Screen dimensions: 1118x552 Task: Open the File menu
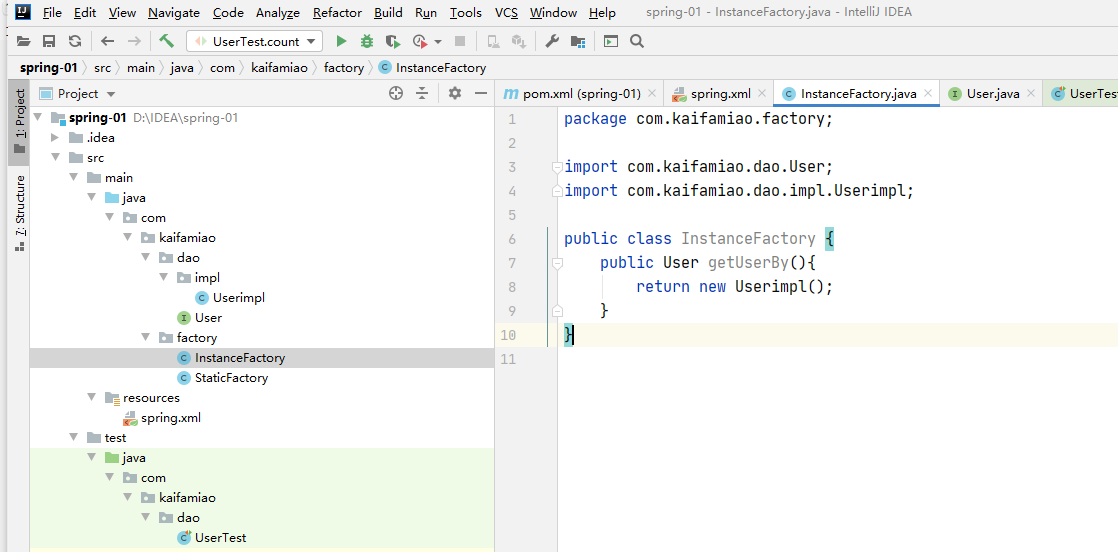pyautogui.click(x=52, y=13)
